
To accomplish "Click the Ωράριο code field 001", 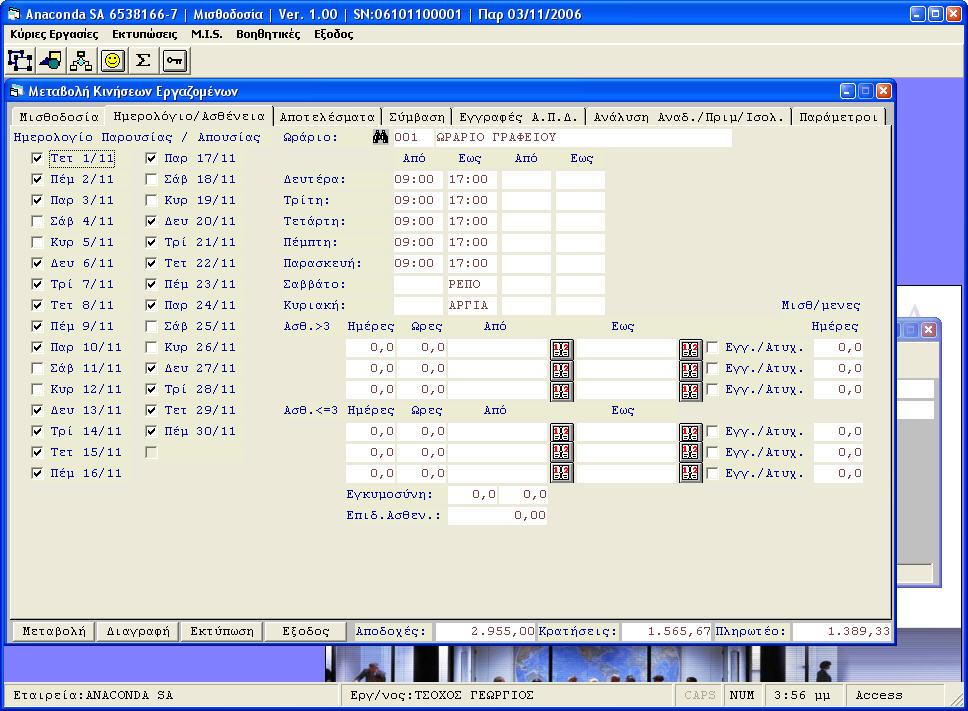I will coord(412,137).
